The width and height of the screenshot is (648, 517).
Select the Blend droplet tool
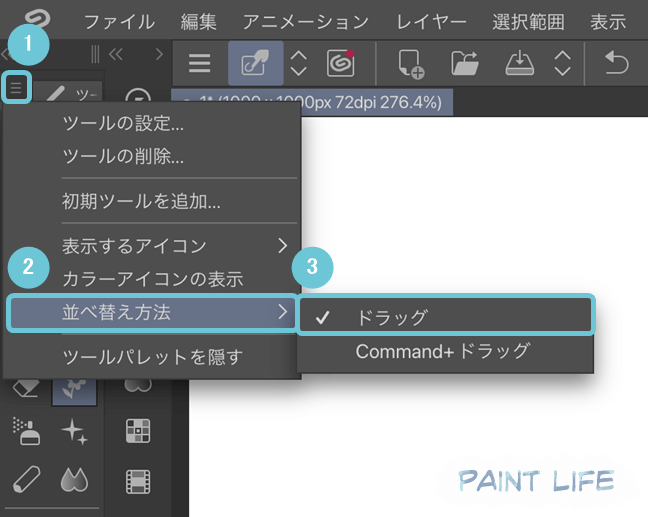pyautogui.click(x=74, y=480)
